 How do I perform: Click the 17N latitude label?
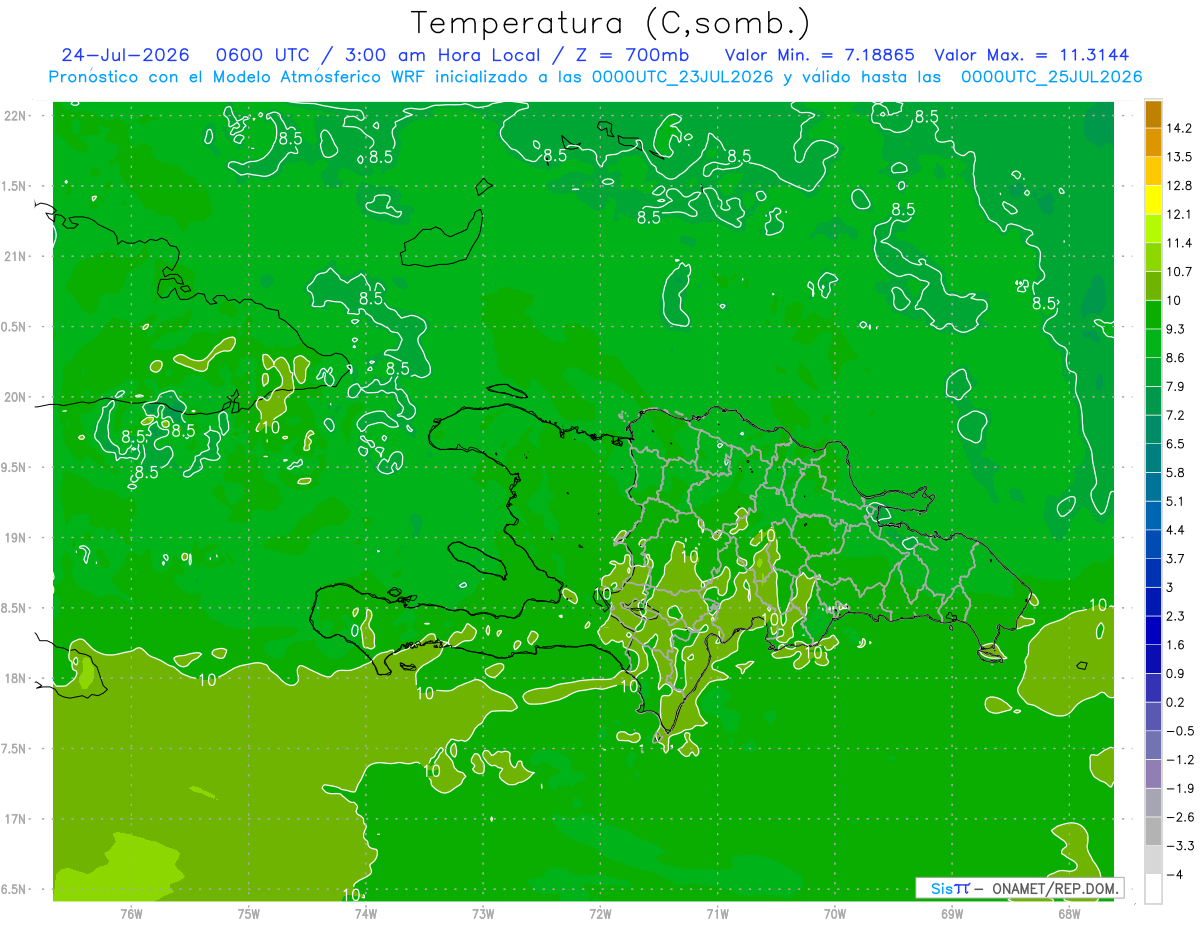14,819
